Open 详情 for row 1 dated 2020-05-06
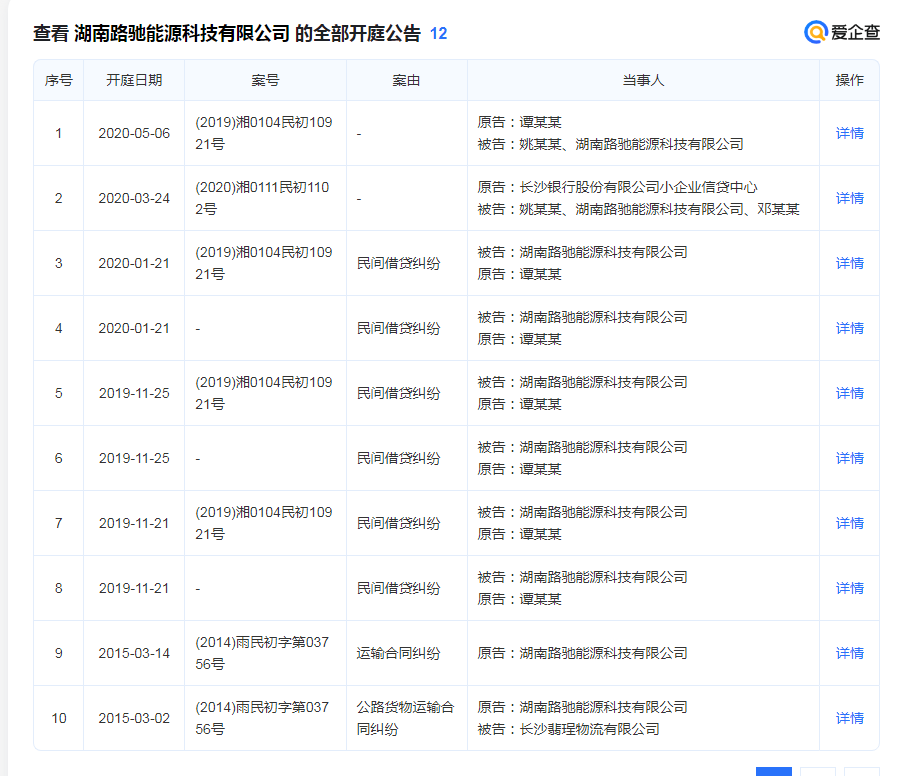Screen dimensions: 899x776 849,133
